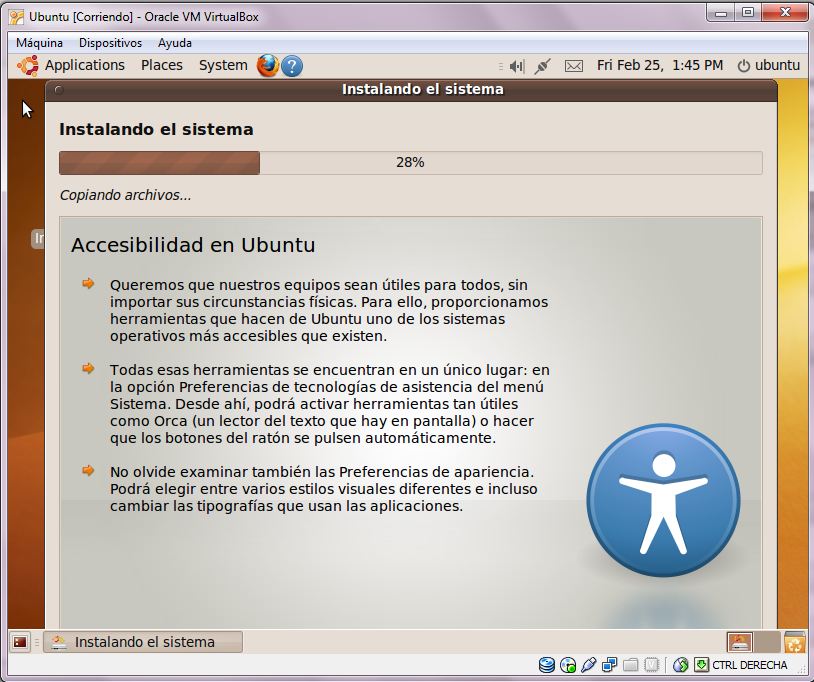Image resolution: width=814 pixels, height=682 pixels.
Task: Click the Ubuntu logo icon
Action: pos(28,66)
